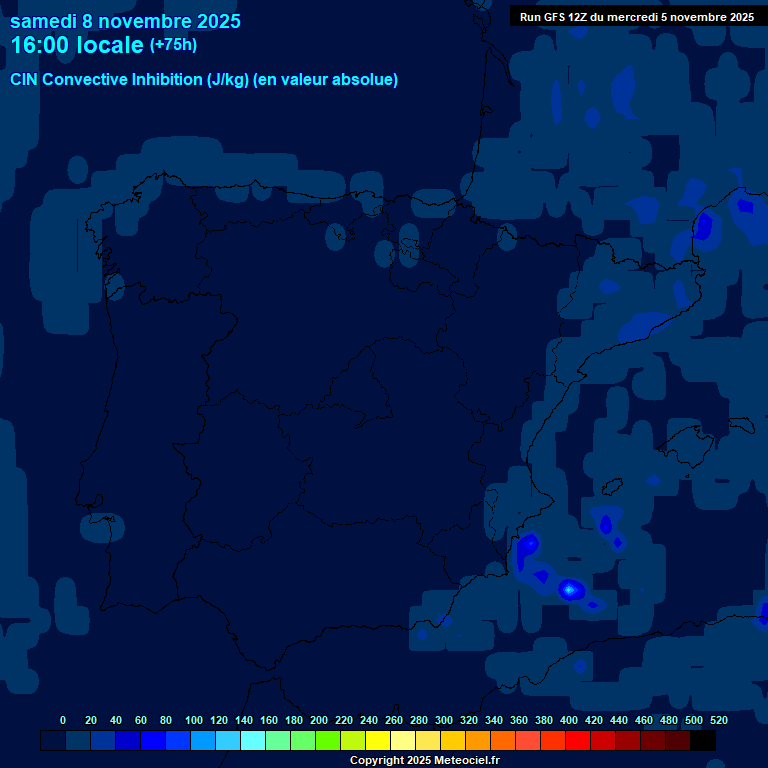Pick the orange swatch between 320 and 340

coord(478,740)
